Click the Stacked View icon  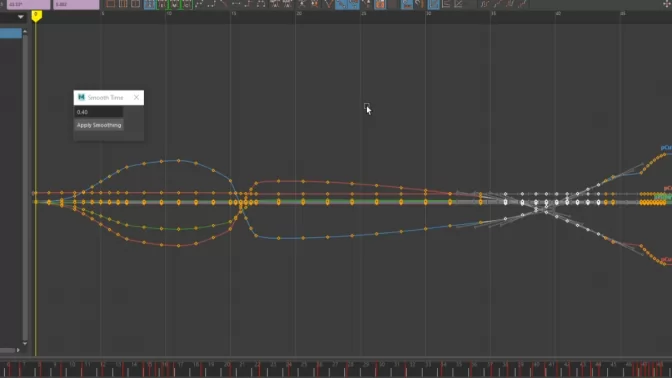point(446,4)
